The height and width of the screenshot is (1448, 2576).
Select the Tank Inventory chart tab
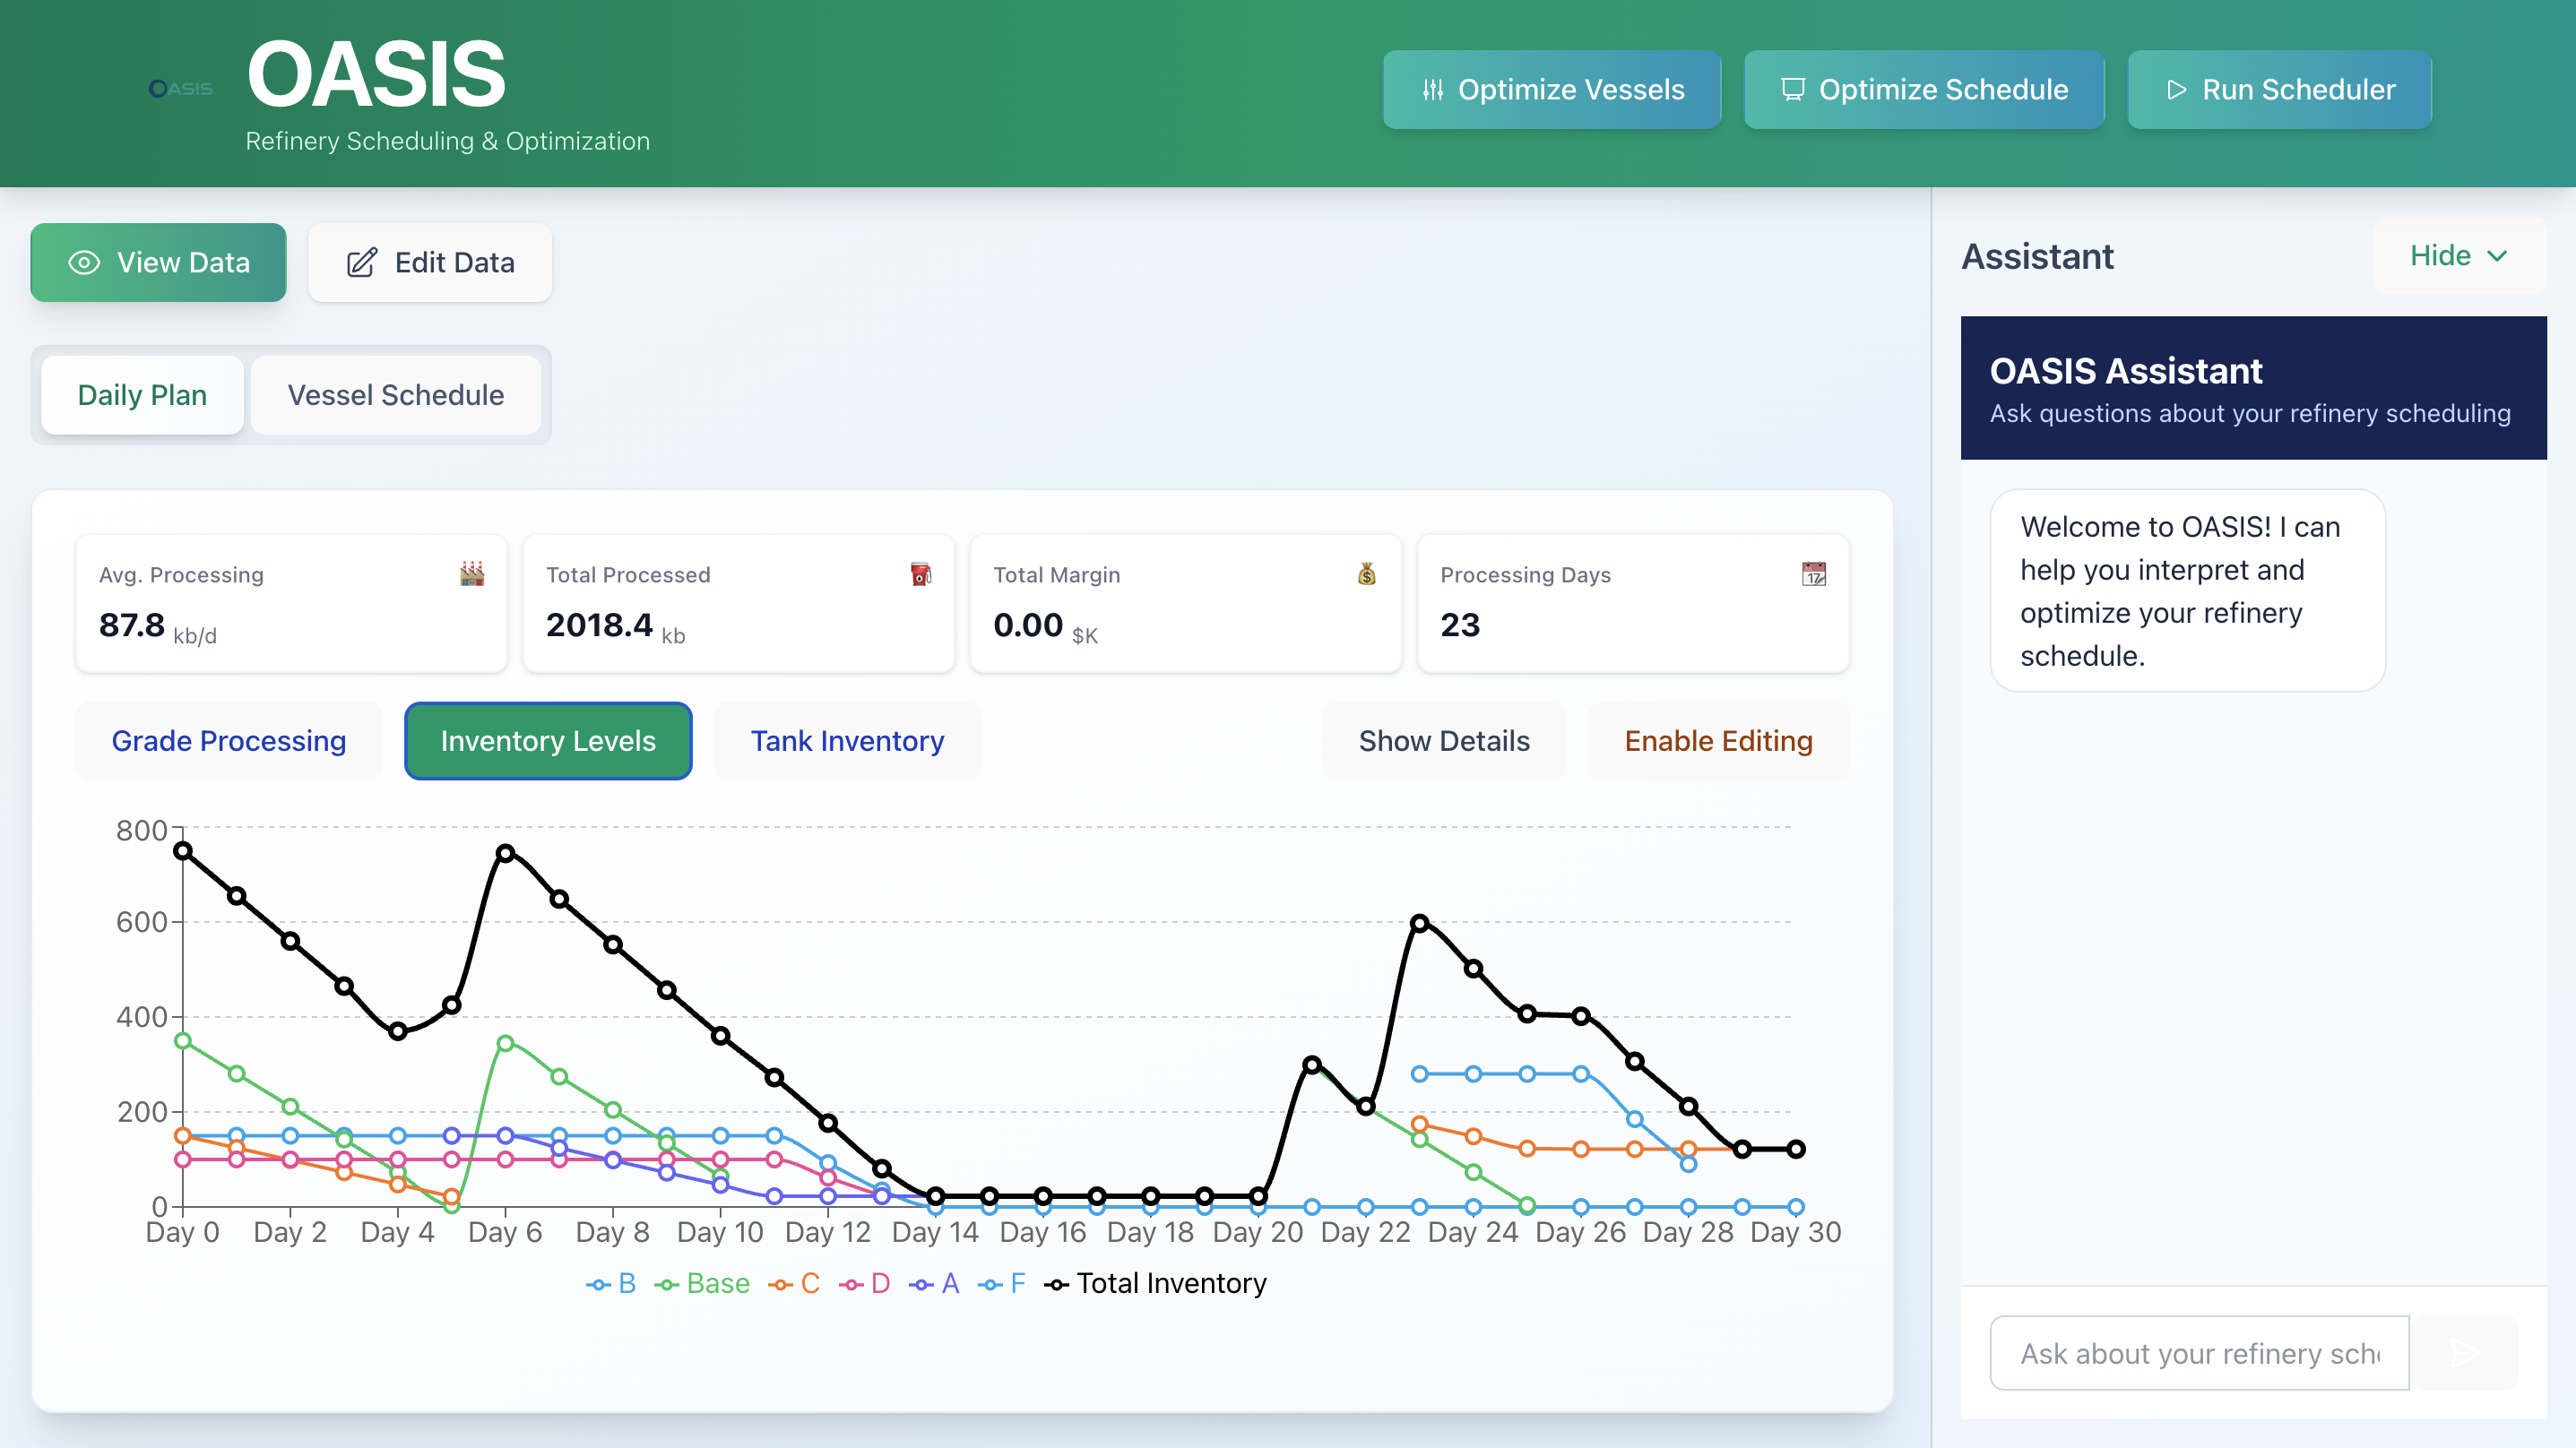[847, 741]
